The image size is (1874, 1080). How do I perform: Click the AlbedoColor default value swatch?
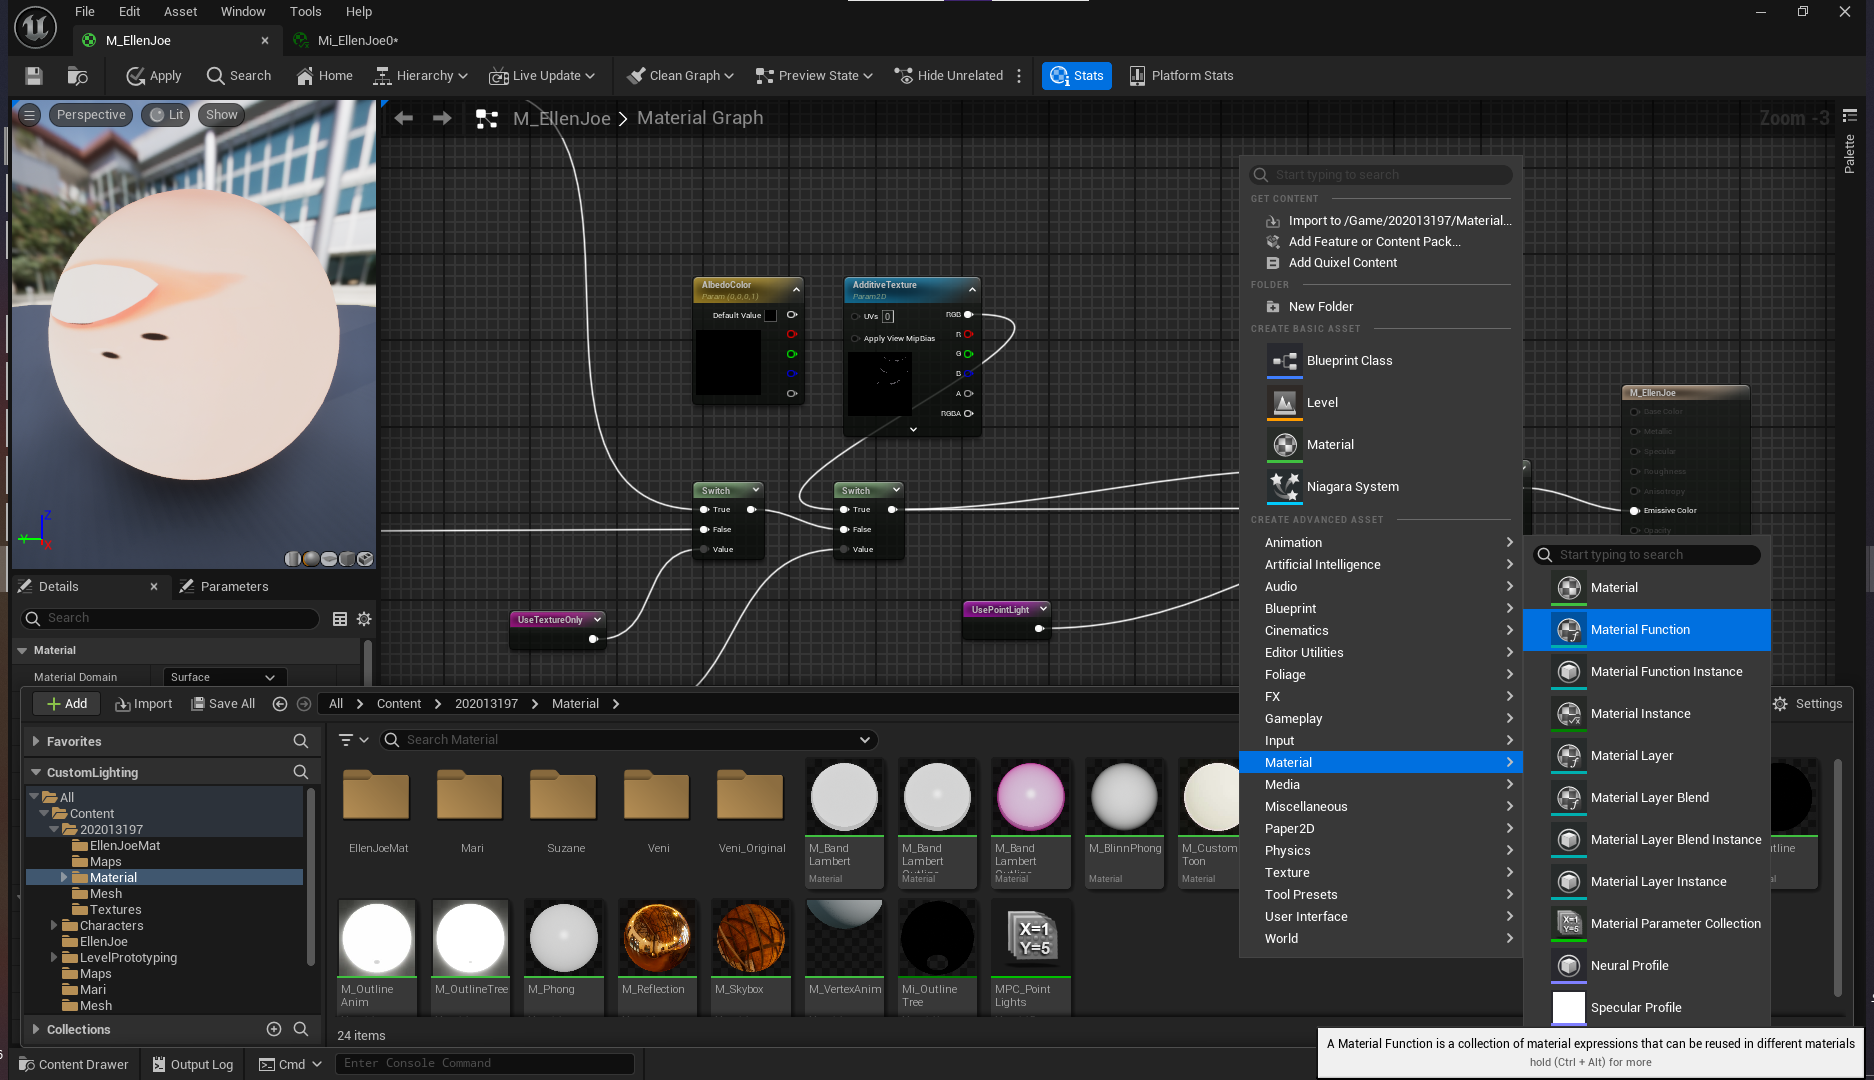(x=770, y=316)
